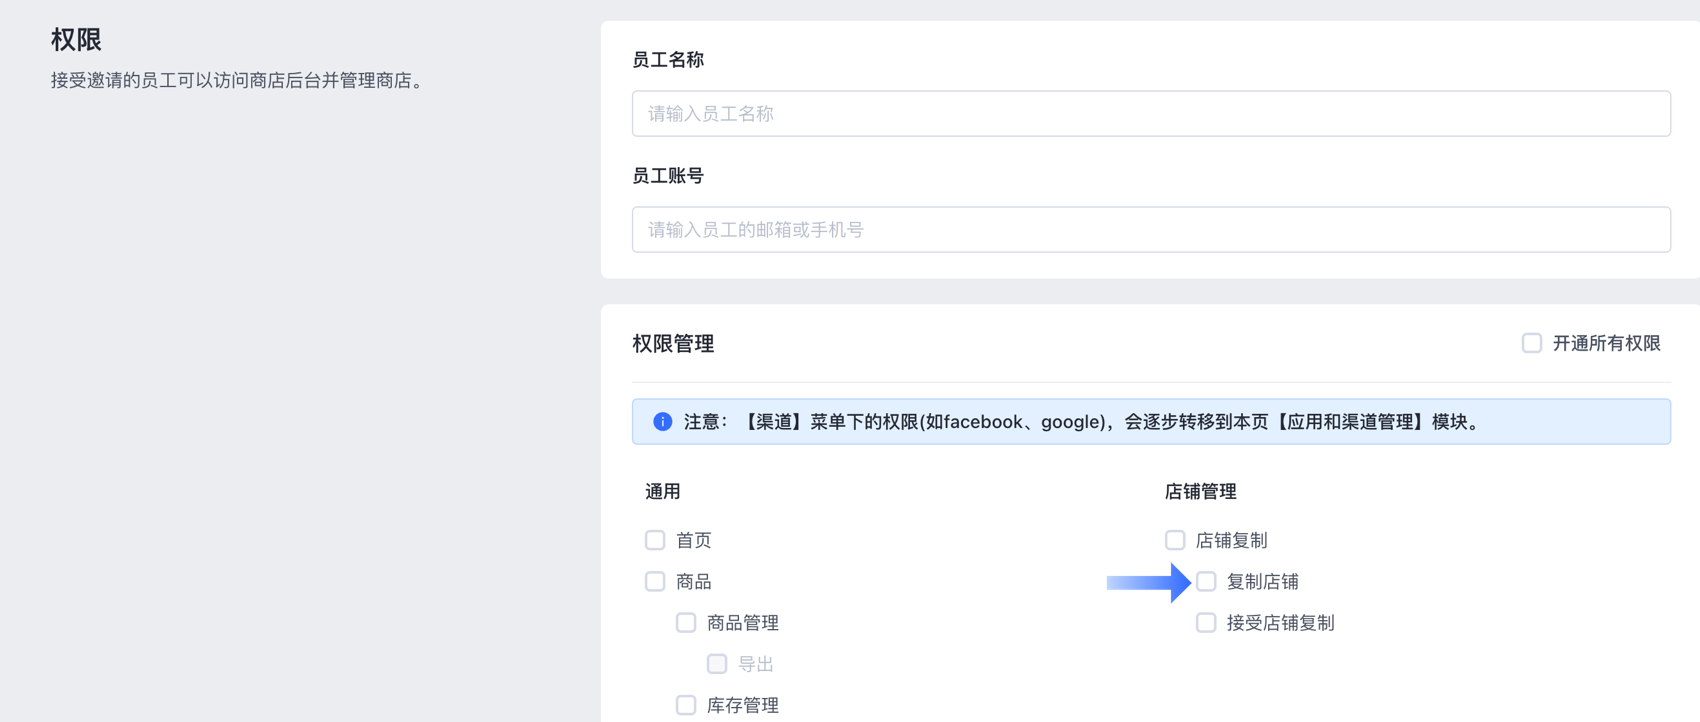This screenshot has width=1700, height=722.
Task: Select the 店铺管理 group heading
Action: 1200,492
